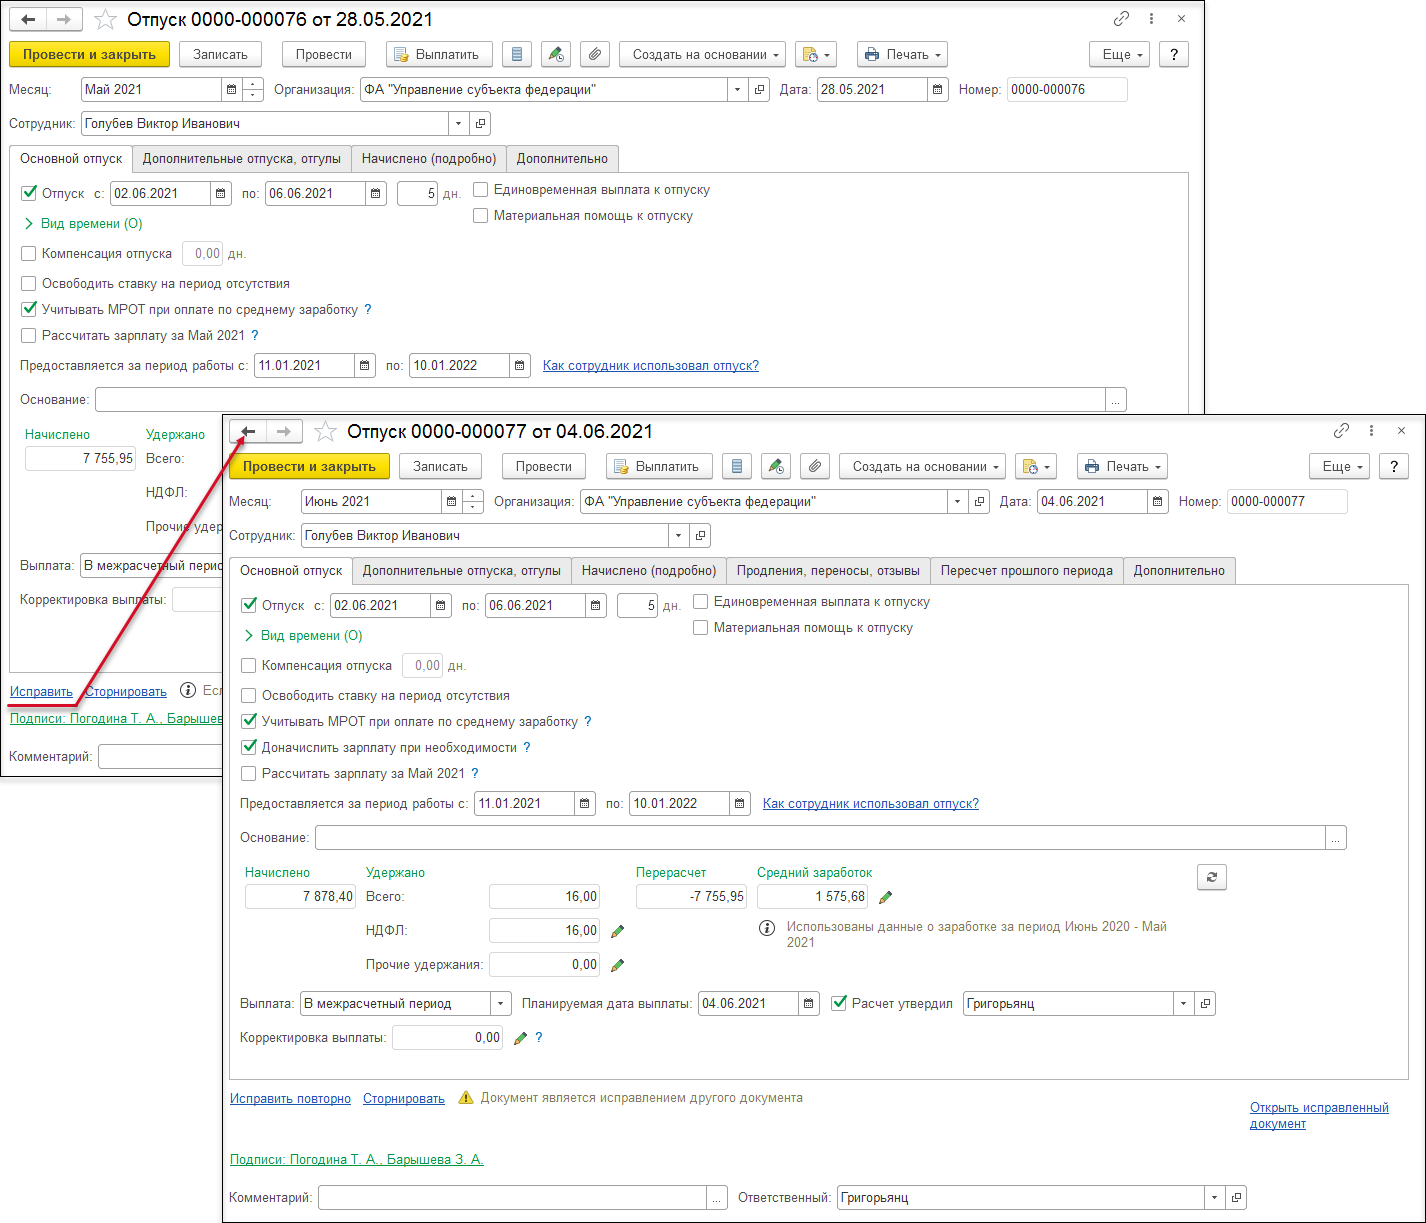This screenshot has width=1426, height=1223.
Task: Open Печать dropdown in front window
Action: click(1122, 466)
